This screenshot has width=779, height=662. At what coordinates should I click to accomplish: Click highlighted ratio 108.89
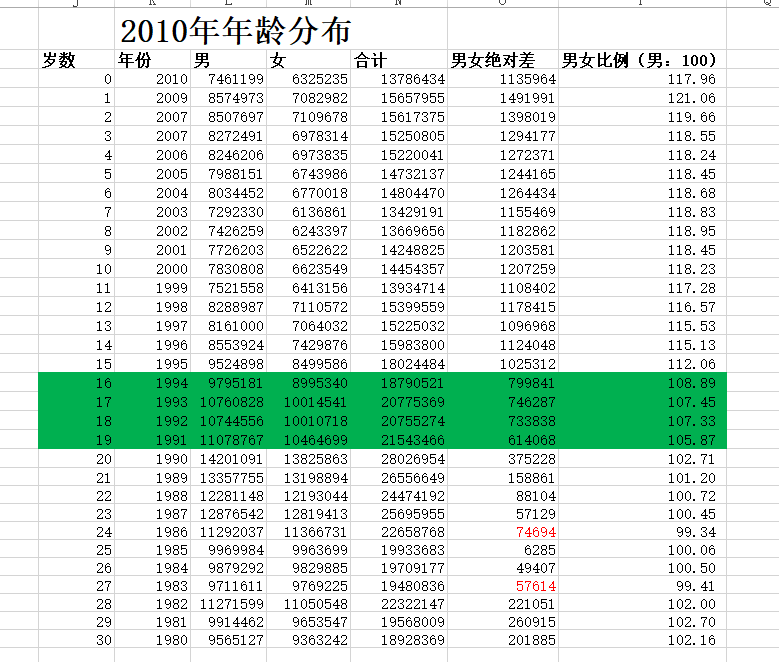click(x=692, y=383)
